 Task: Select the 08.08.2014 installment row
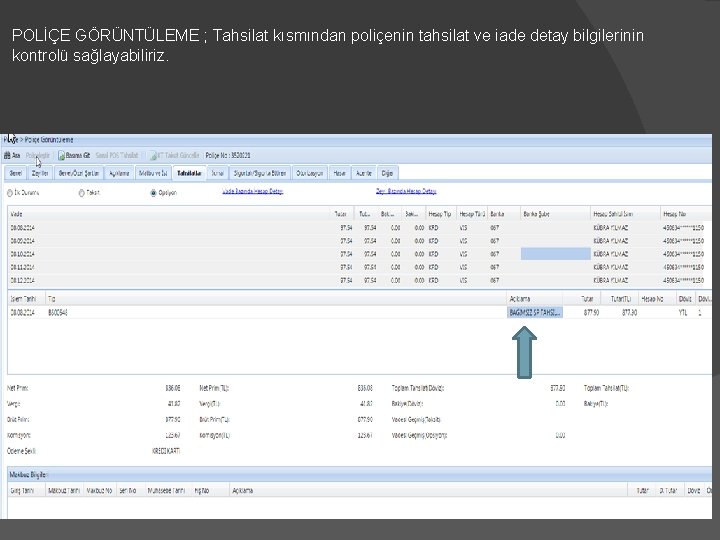[x=359, y=228]
